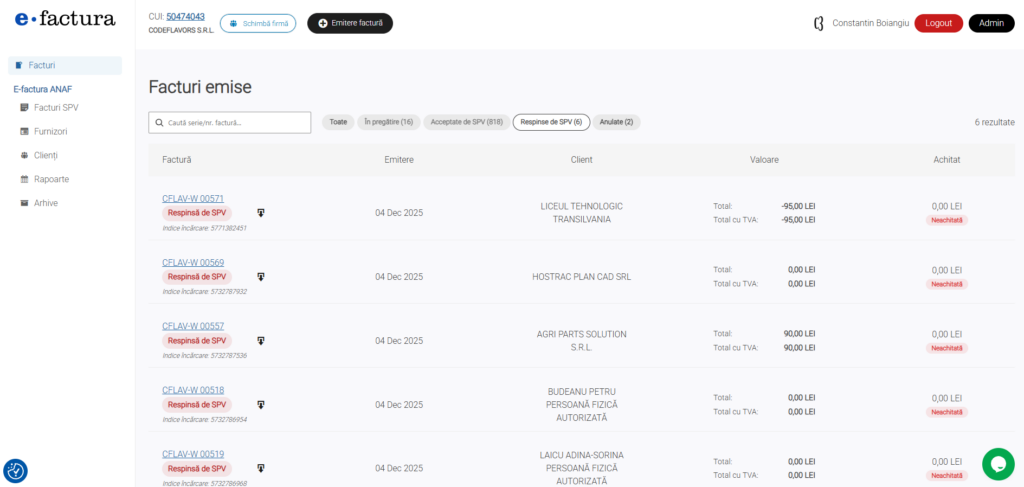The height and width of the screenshot is (487, 1024).
Task: Switch to the Anulate (2) filter
Action: 616,122
